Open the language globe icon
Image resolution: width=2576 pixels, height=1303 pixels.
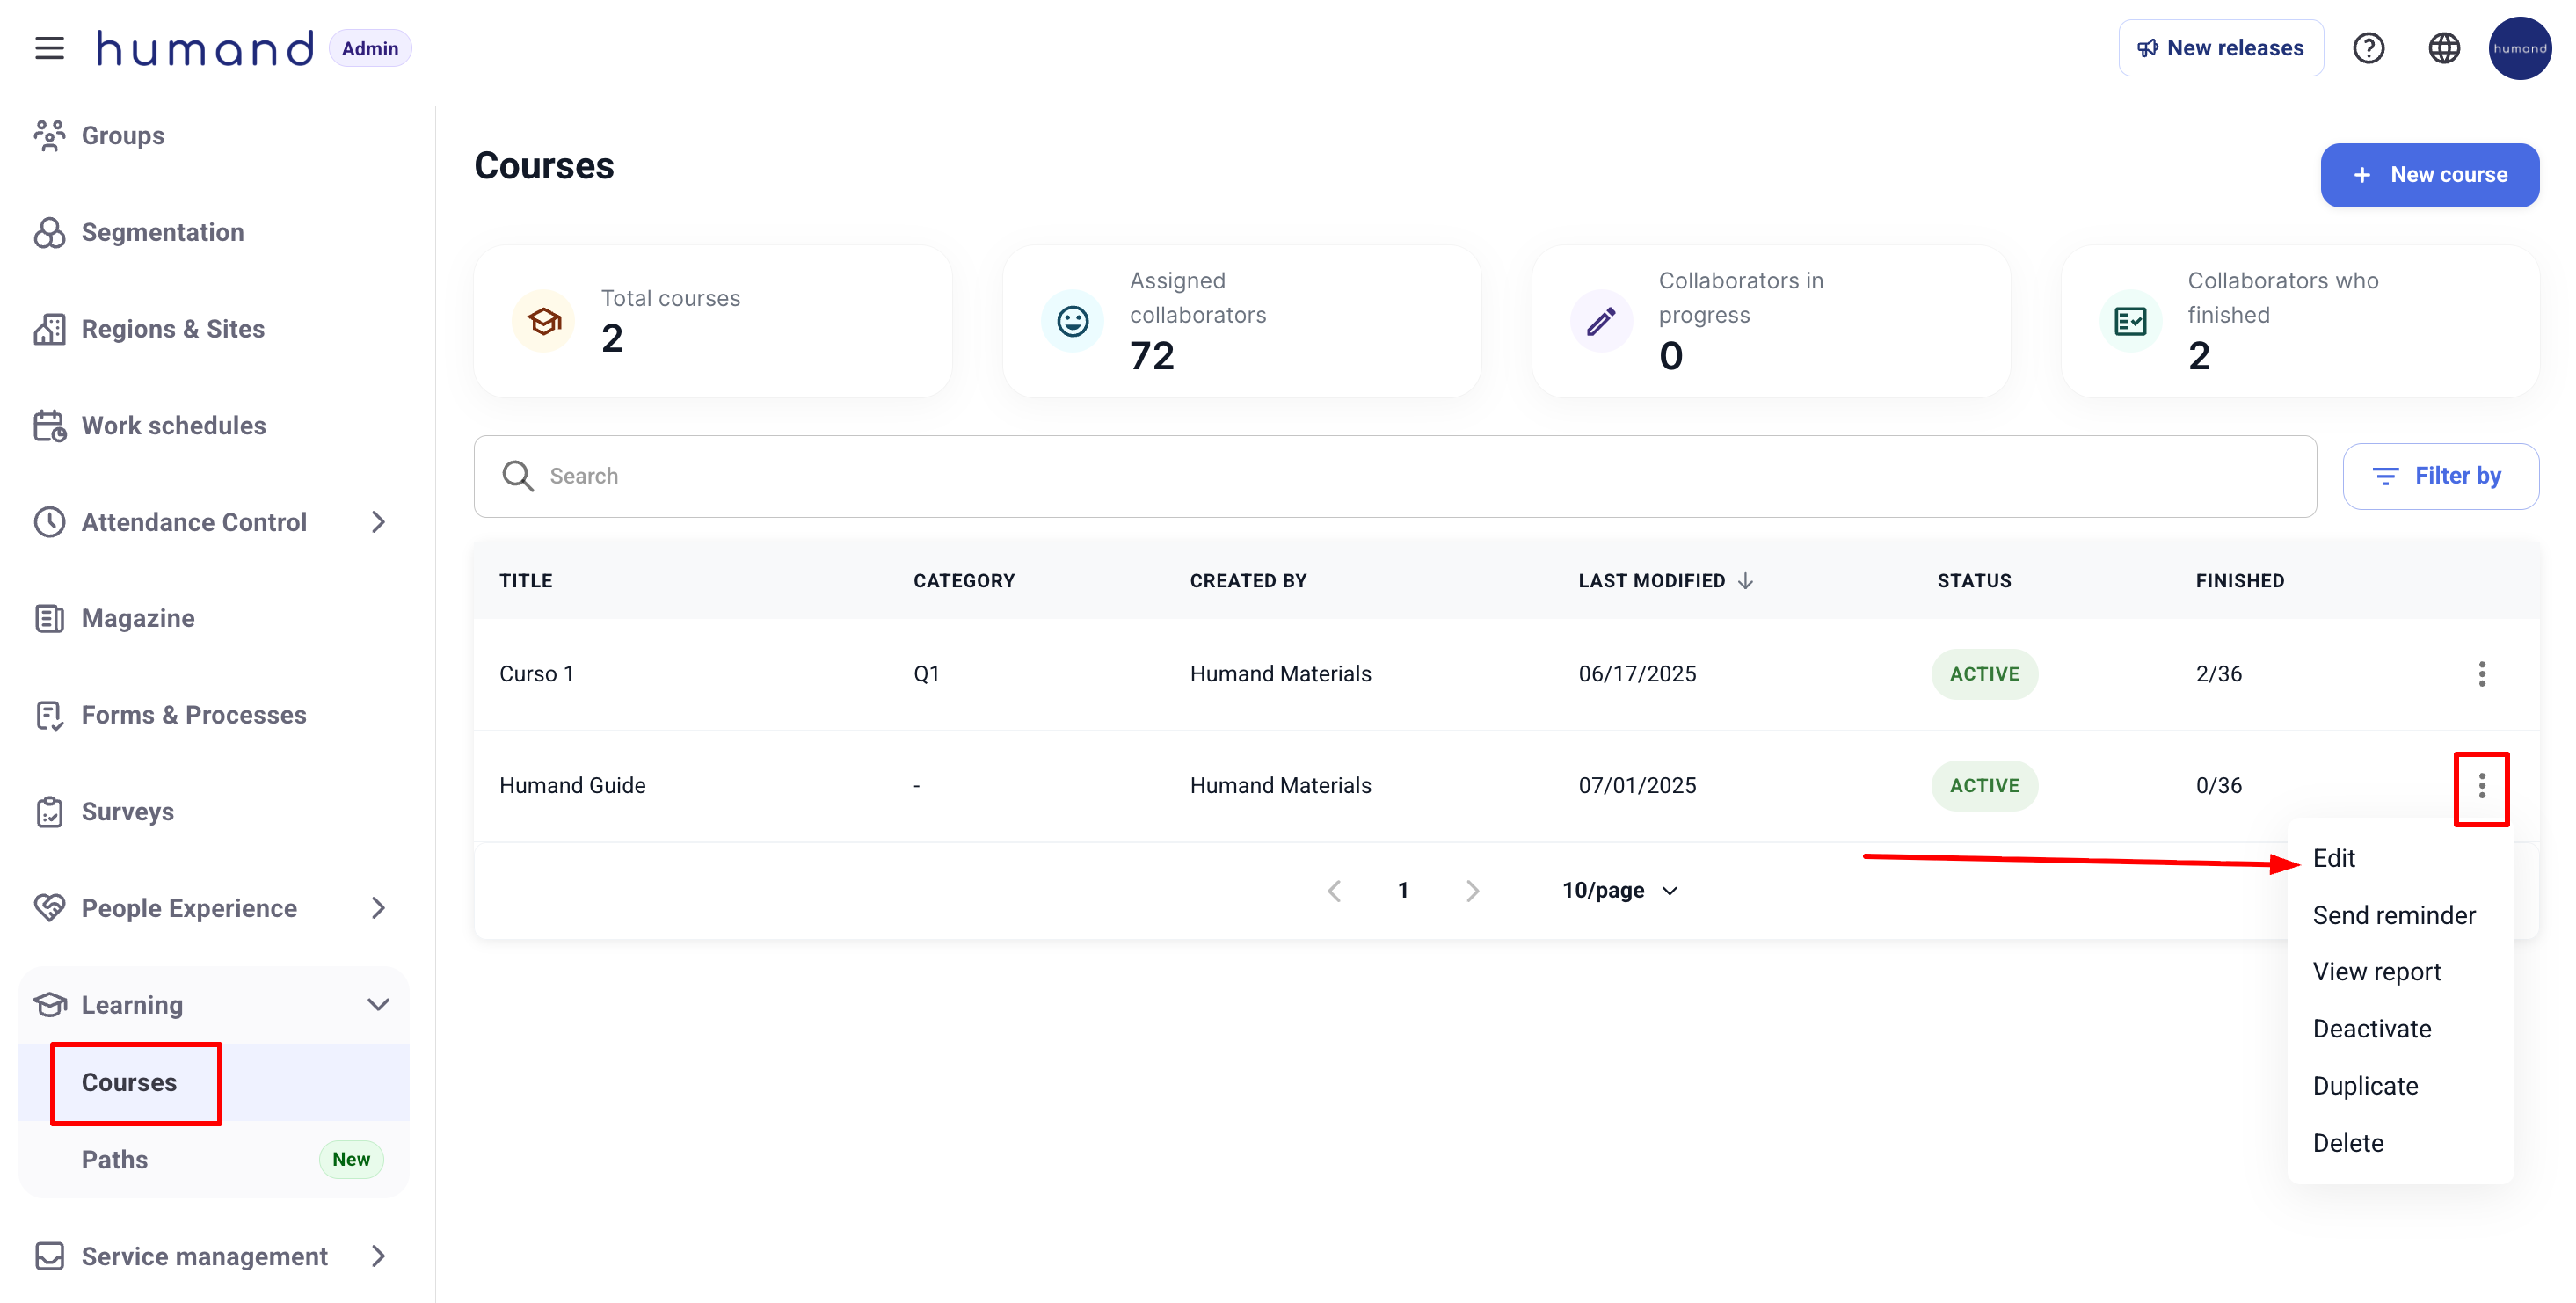pyautogui.click(x=2443, y=48)
